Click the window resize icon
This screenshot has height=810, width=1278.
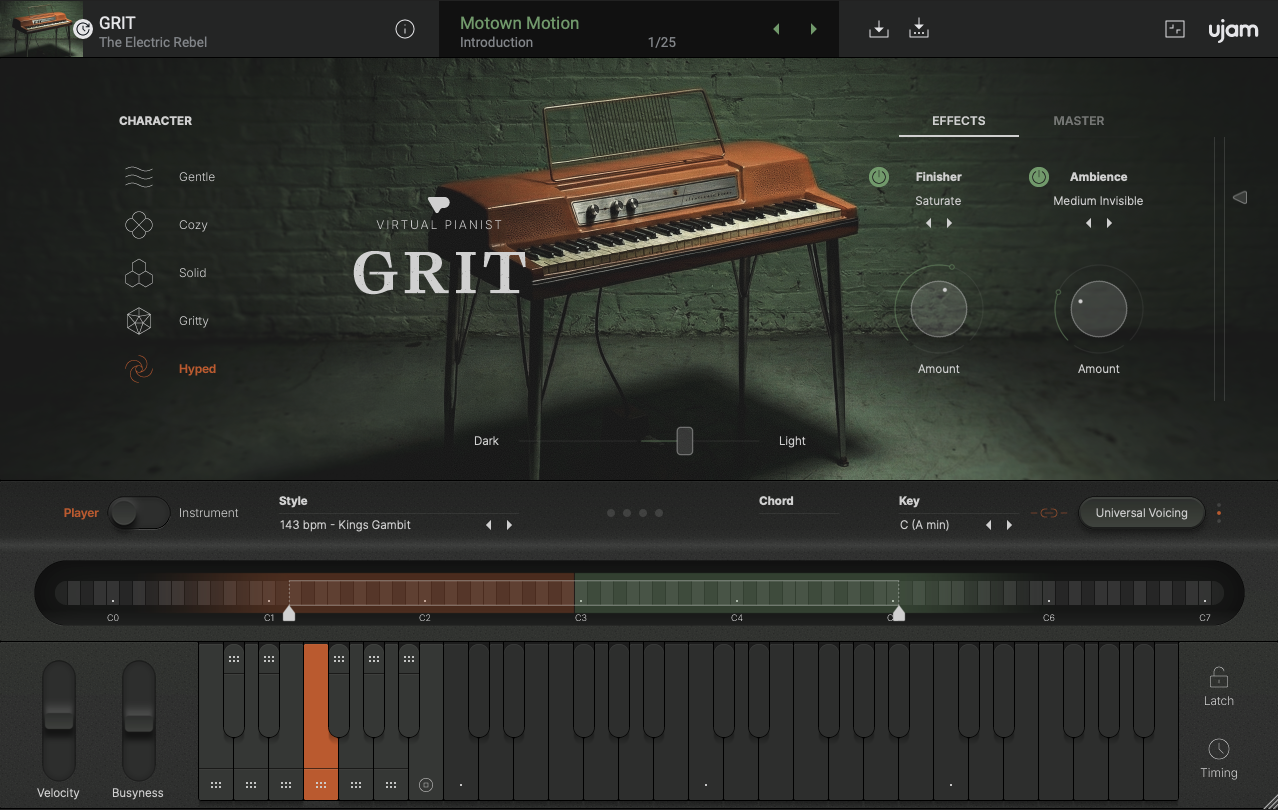[x=1175, y=29]
